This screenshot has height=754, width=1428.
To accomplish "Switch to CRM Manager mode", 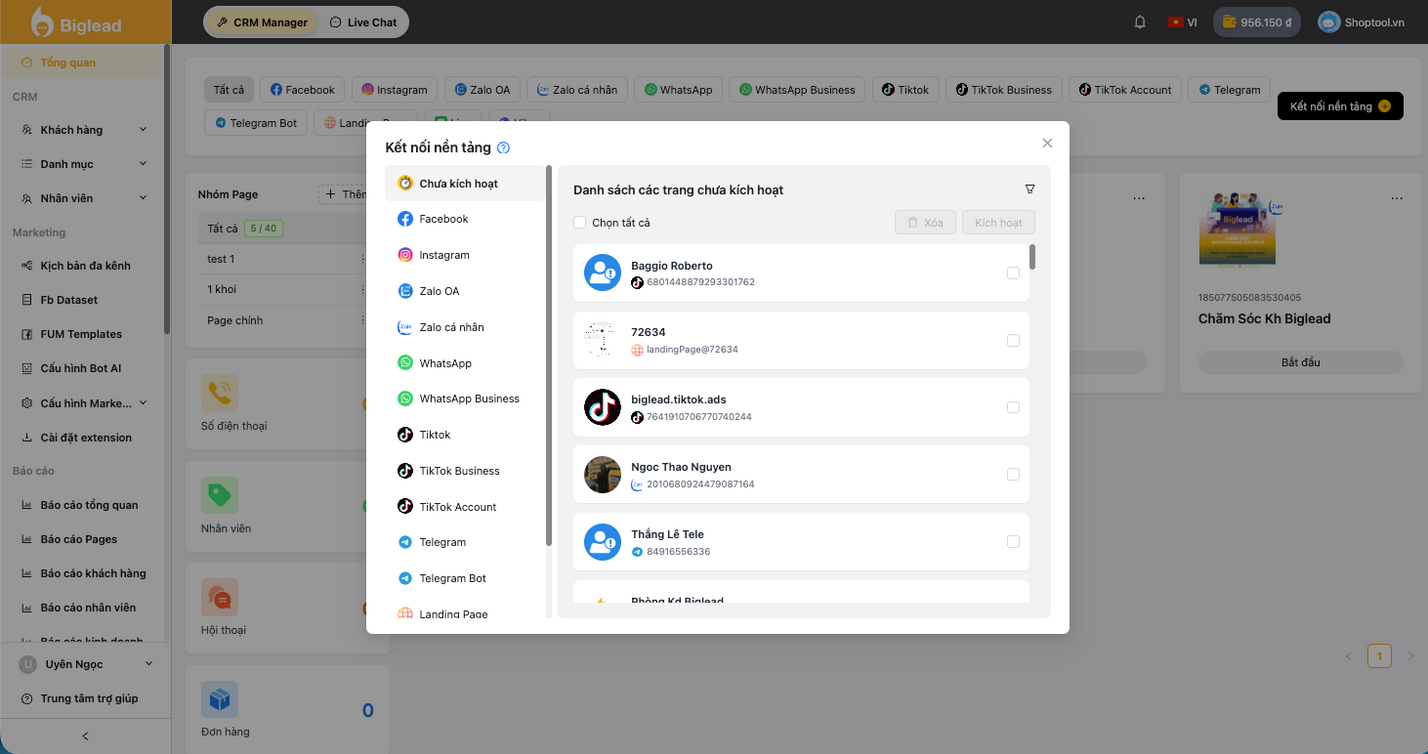I will (x=262, y=22).
